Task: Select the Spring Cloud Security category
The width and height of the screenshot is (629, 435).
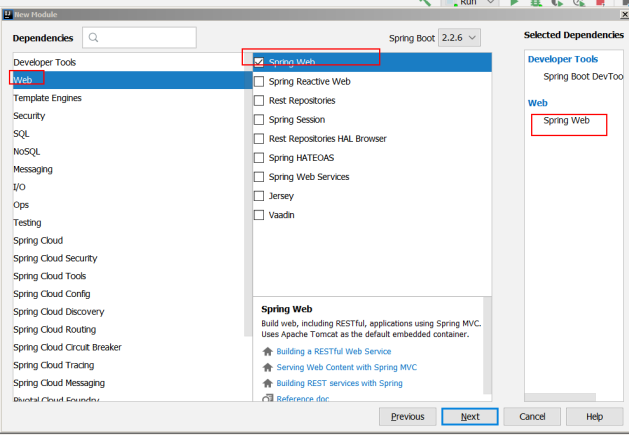Action: (128, 258)
